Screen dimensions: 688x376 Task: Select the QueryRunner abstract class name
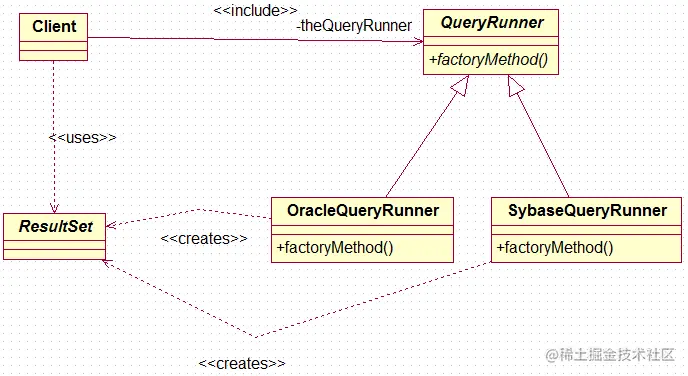point(492,22)
